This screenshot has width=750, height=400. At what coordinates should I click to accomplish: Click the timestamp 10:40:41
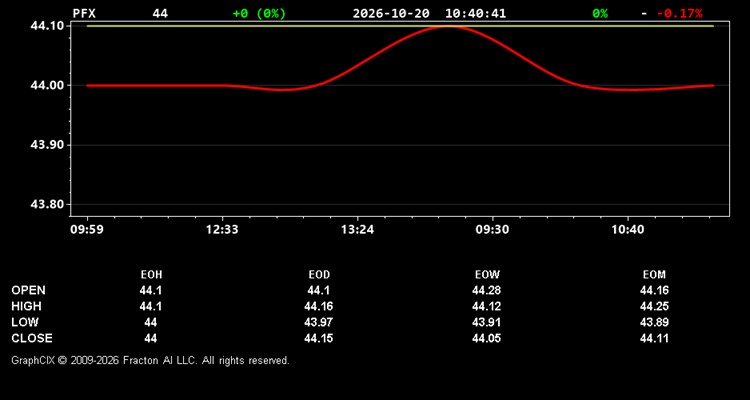(x=475, y=13)
